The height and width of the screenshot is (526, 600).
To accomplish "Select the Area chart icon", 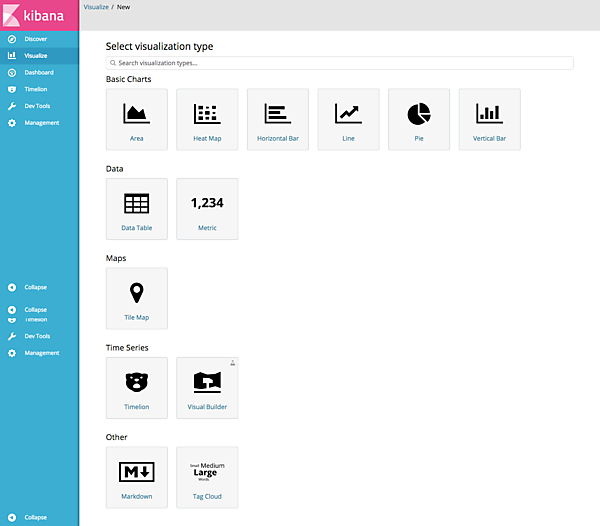I will [137, 113].
